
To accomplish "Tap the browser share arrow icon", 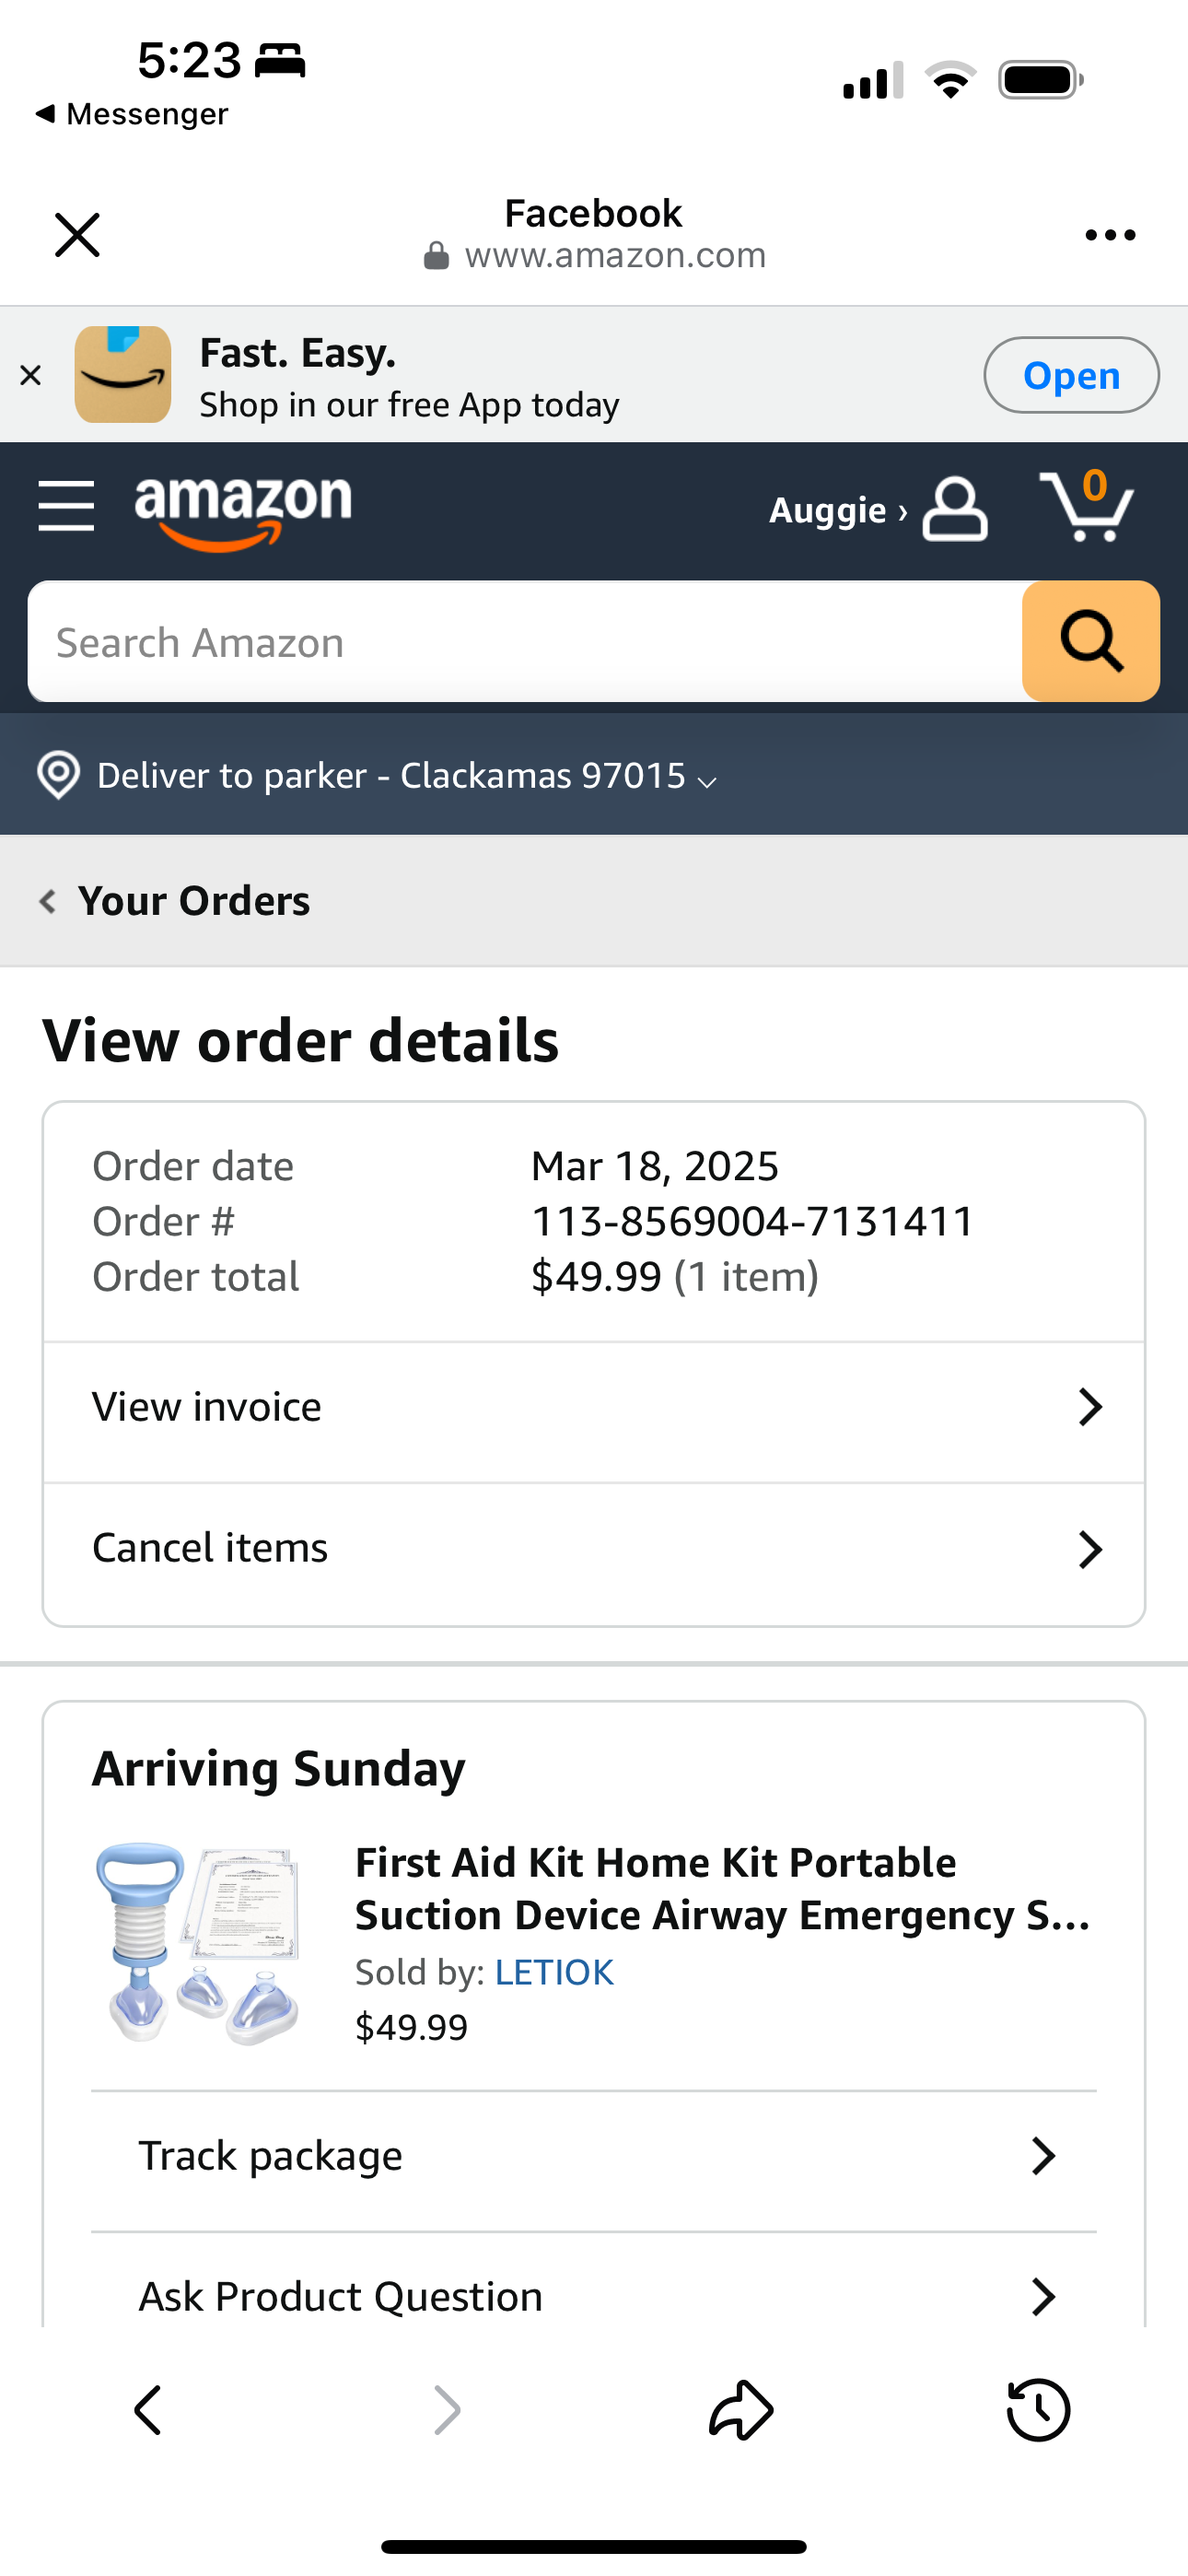I will pyautogui.click(x=741, y=2410).
